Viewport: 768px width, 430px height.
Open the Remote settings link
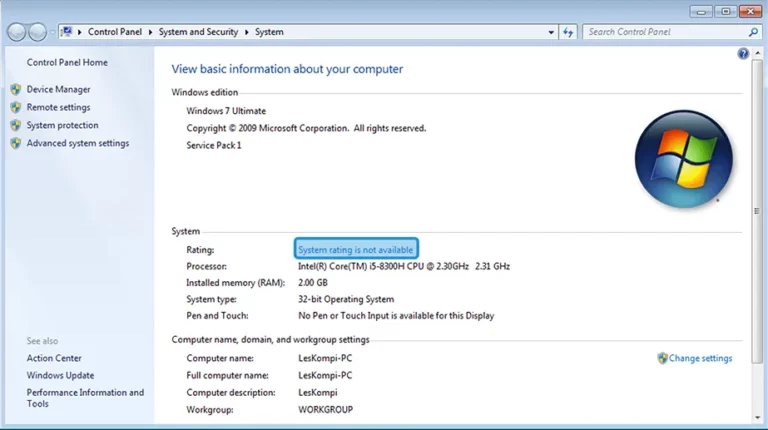(x=58, y=107)
